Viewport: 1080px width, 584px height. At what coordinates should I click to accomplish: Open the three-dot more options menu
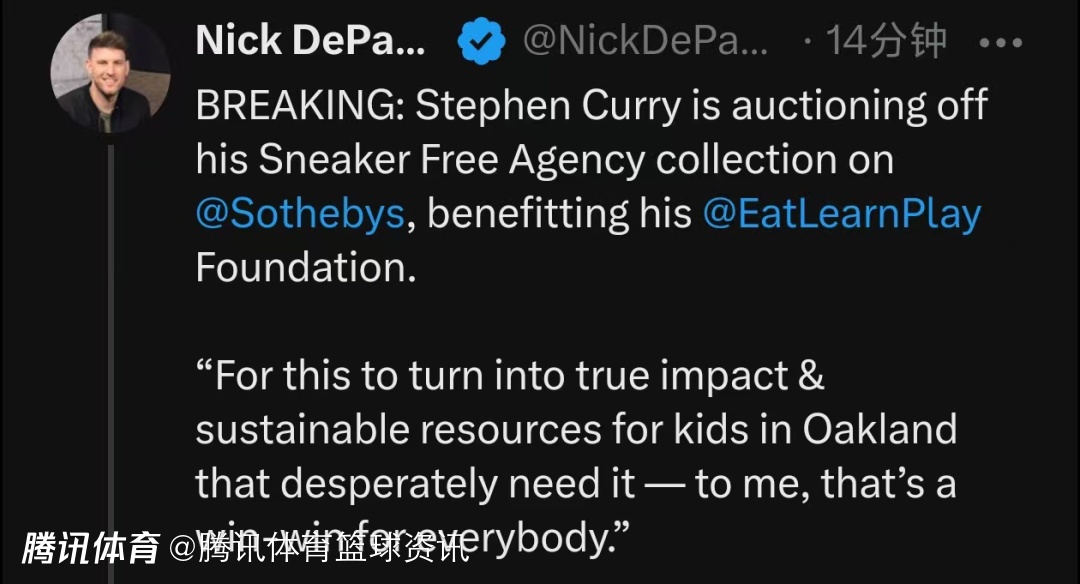(x=999, y=42)
